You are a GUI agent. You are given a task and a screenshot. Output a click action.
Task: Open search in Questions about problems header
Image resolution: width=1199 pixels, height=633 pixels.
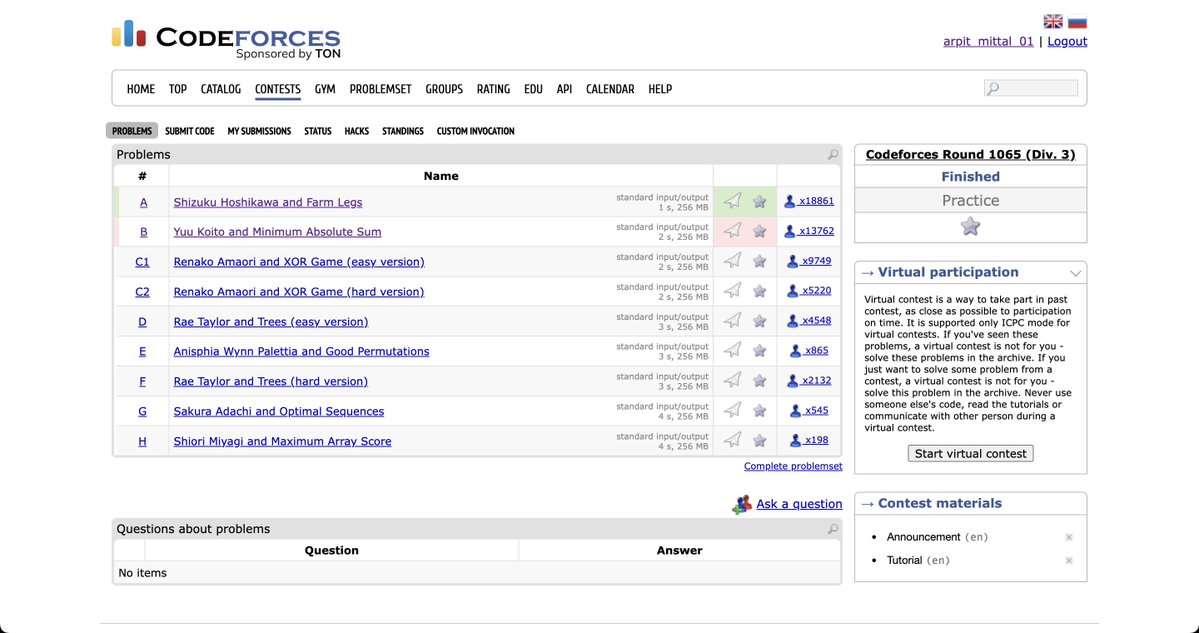click(833, 529)
